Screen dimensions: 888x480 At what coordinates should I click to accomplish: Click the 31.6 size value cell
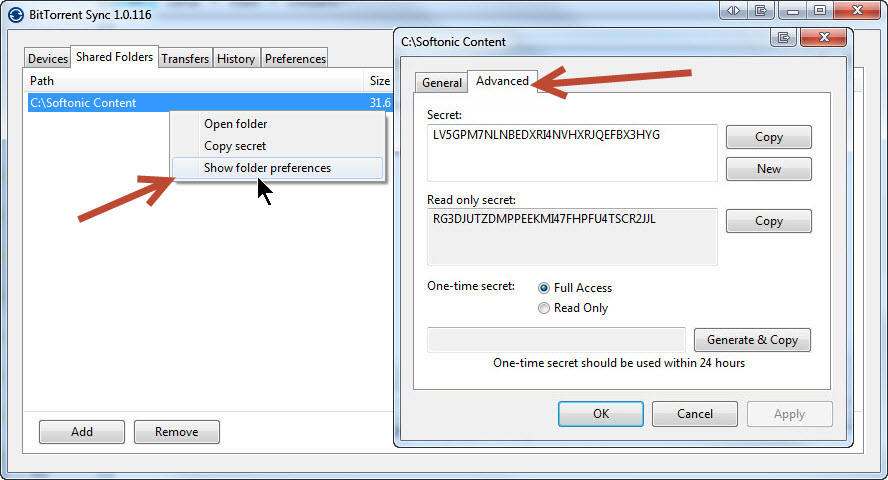coord(379,102)
